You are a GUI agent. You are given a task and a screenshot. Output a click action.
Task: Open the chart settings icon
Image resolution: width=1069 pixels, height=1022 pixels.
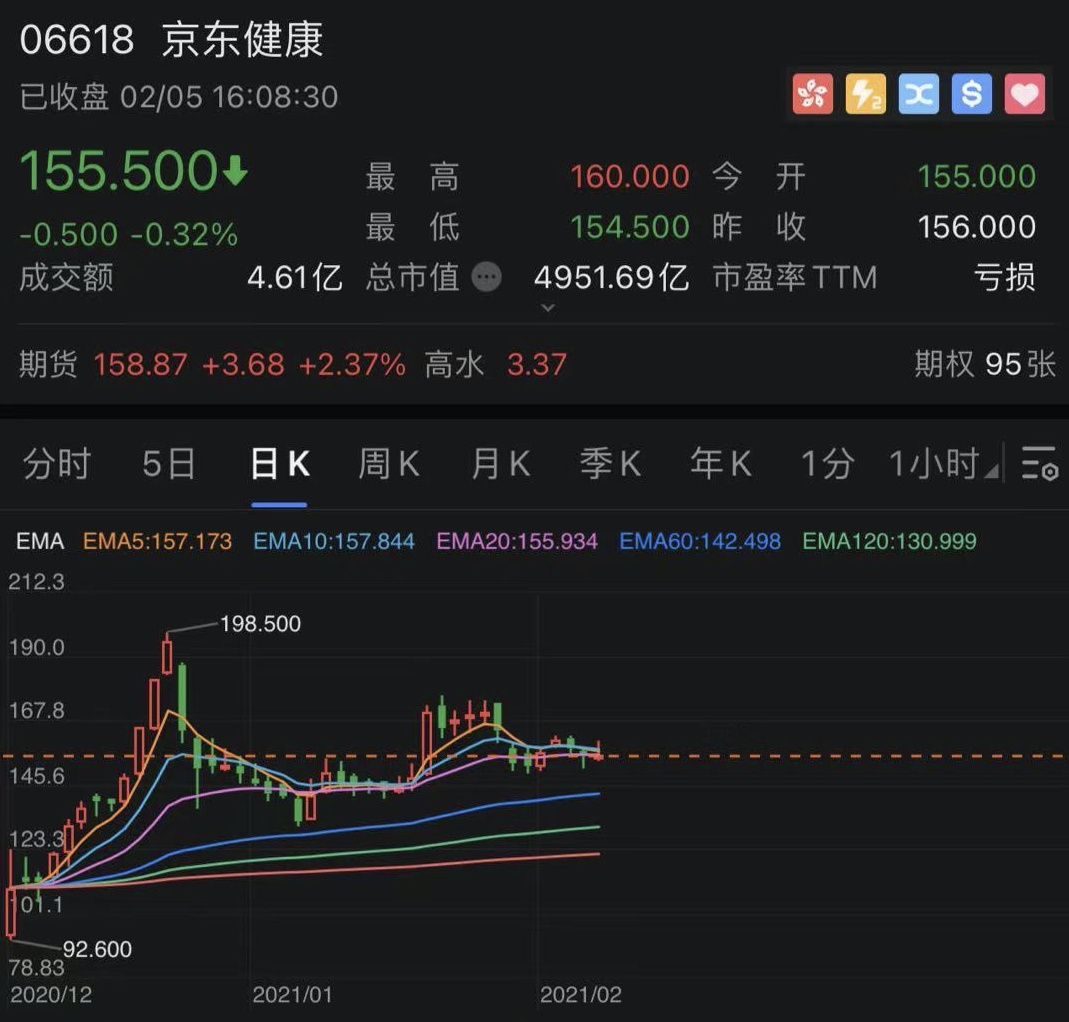(x=1039, y=464)
